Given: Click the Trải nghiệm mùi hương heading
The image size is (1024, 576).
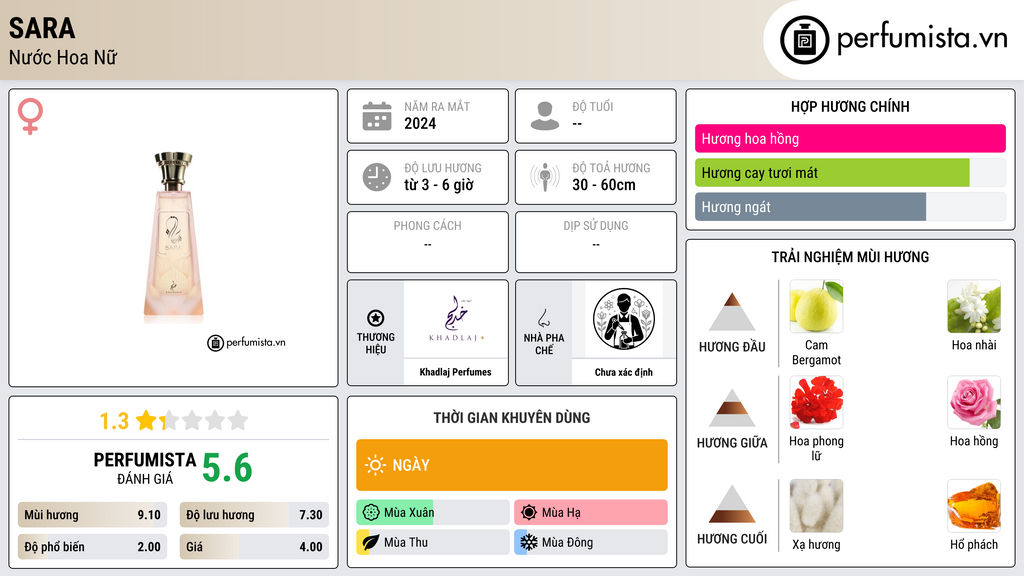Looking at the screenshot, I should pos(850,257).
